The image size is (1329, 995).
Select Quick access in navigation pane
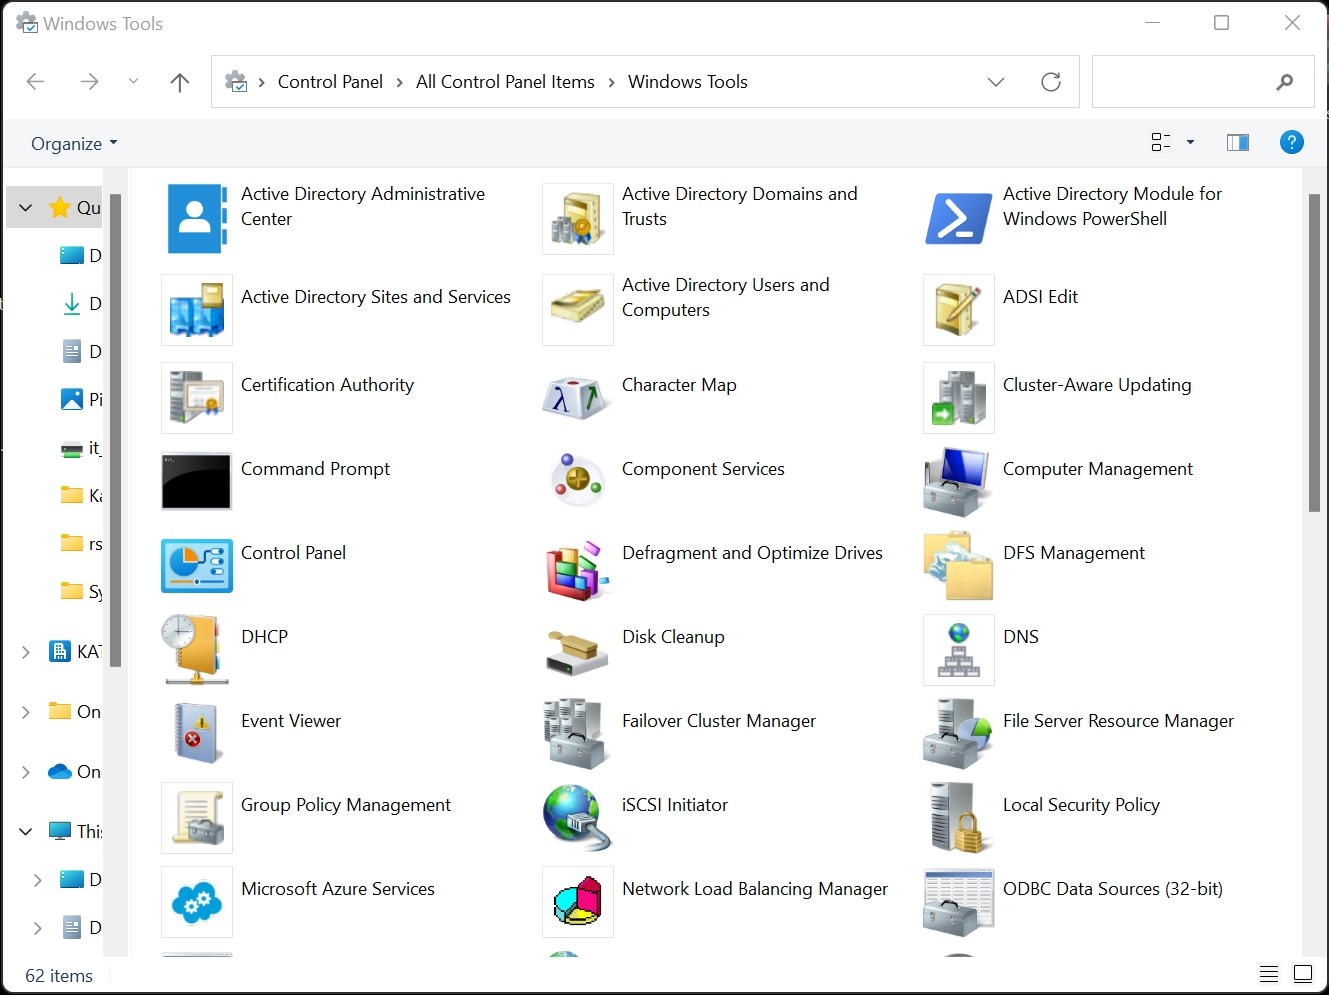tap(75, 208)
